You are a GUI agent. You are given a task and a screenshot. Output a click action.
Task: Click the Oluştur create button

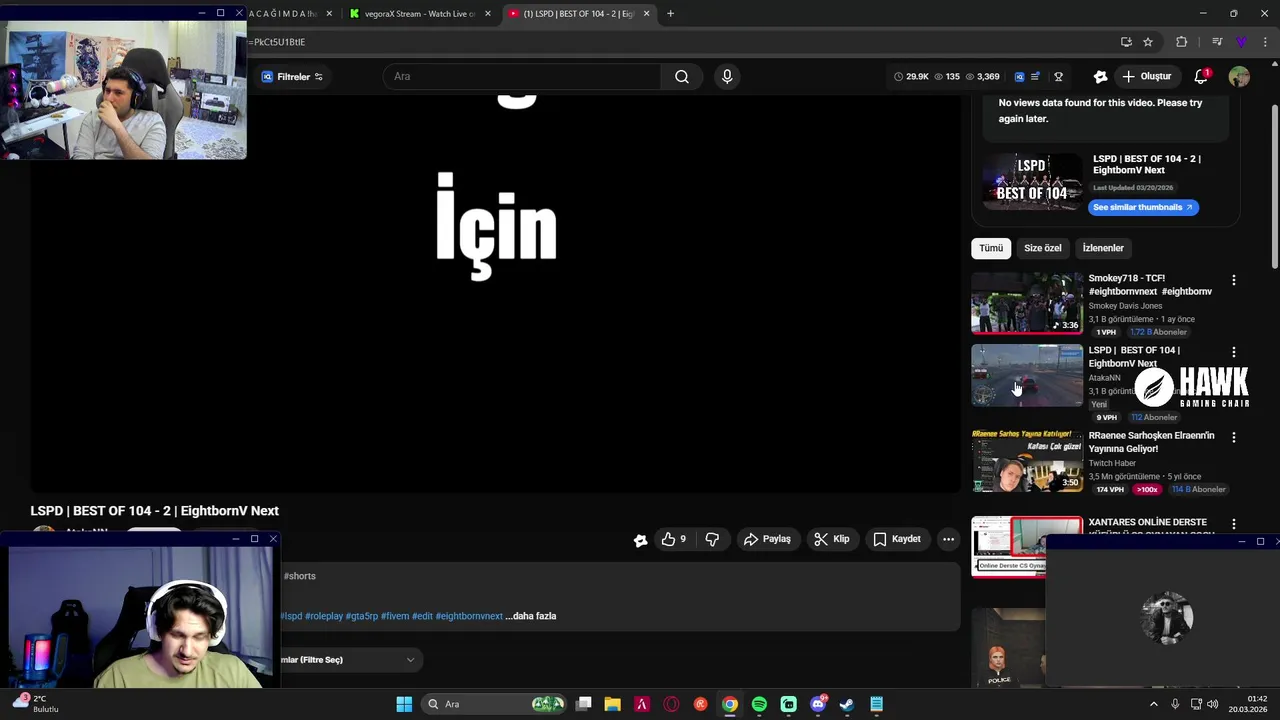click(x=1146, y=77)
